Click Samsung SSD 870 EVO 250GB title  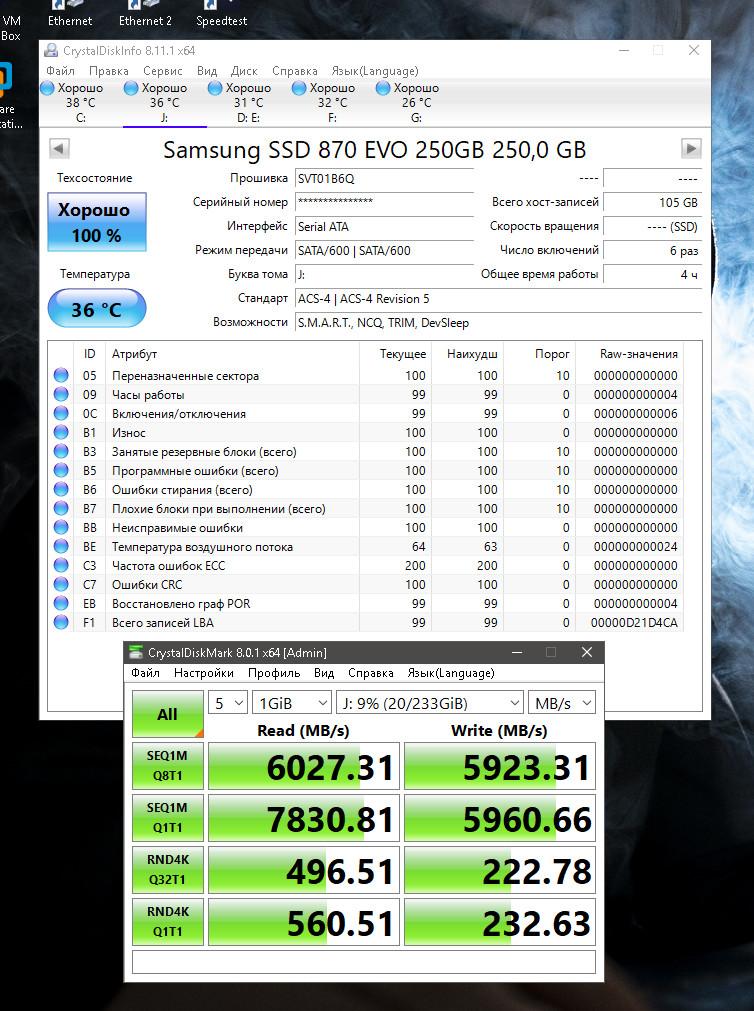375,150
